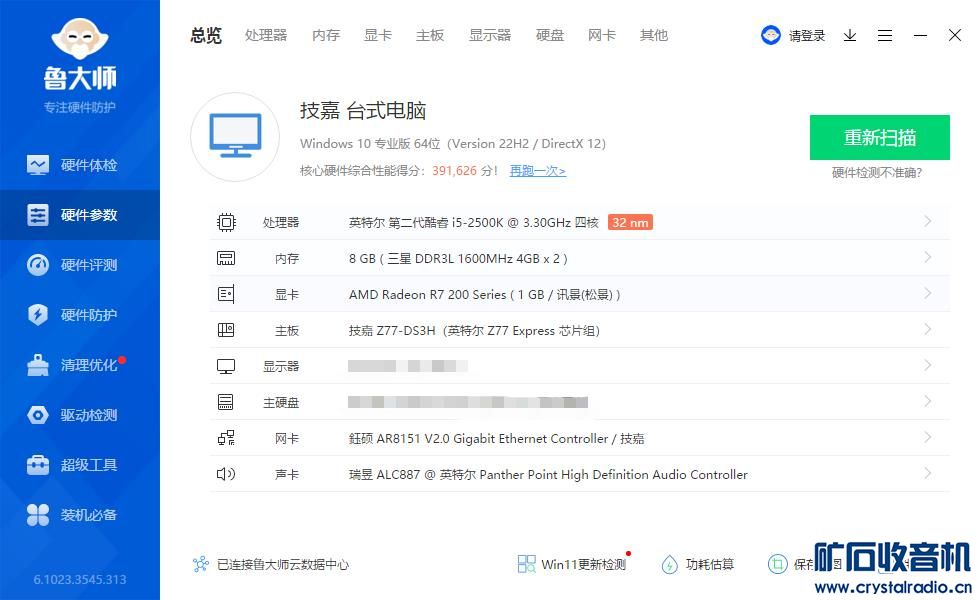This screenshot has width=980, height=600.
Task: Expand the 显示器 row chevron
Action: click(x=928, y=365)
